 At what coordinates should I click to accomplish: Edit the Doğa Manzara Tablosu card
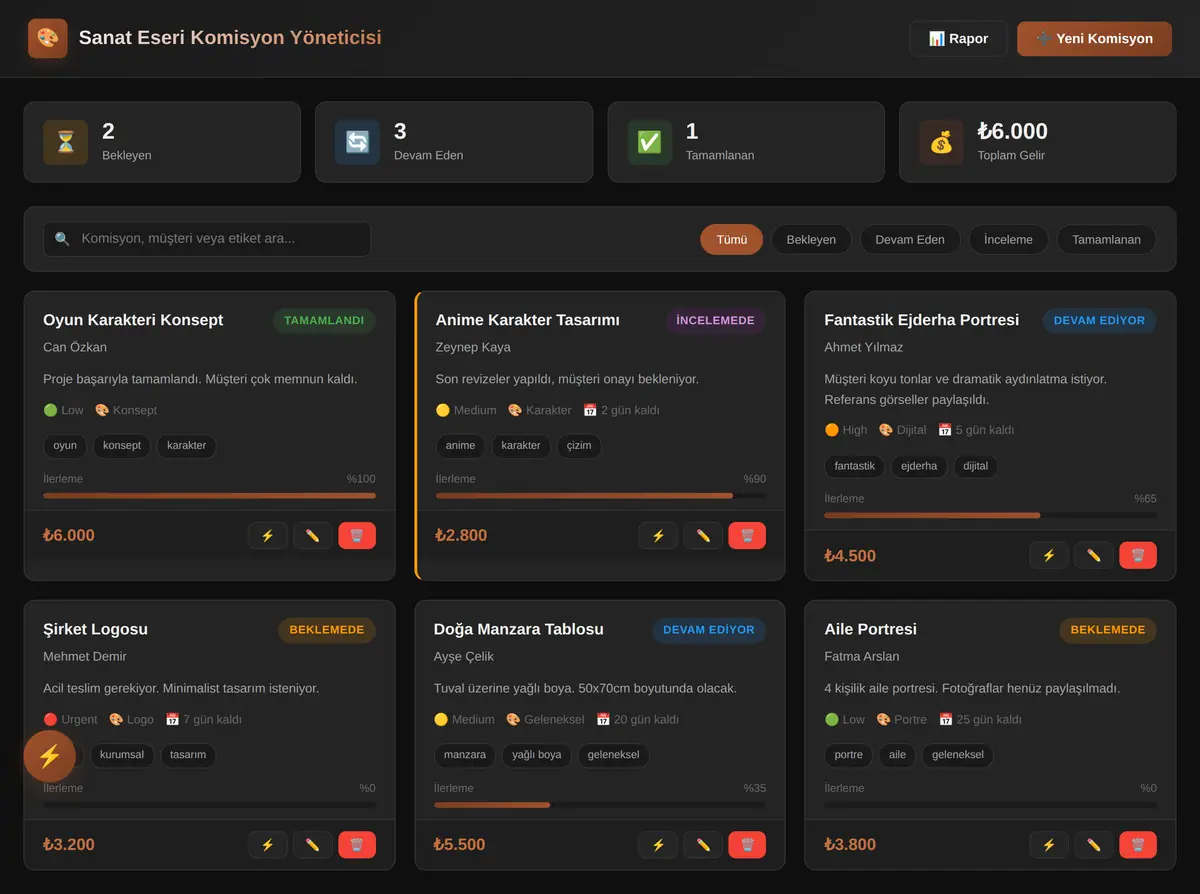point(703,844)
